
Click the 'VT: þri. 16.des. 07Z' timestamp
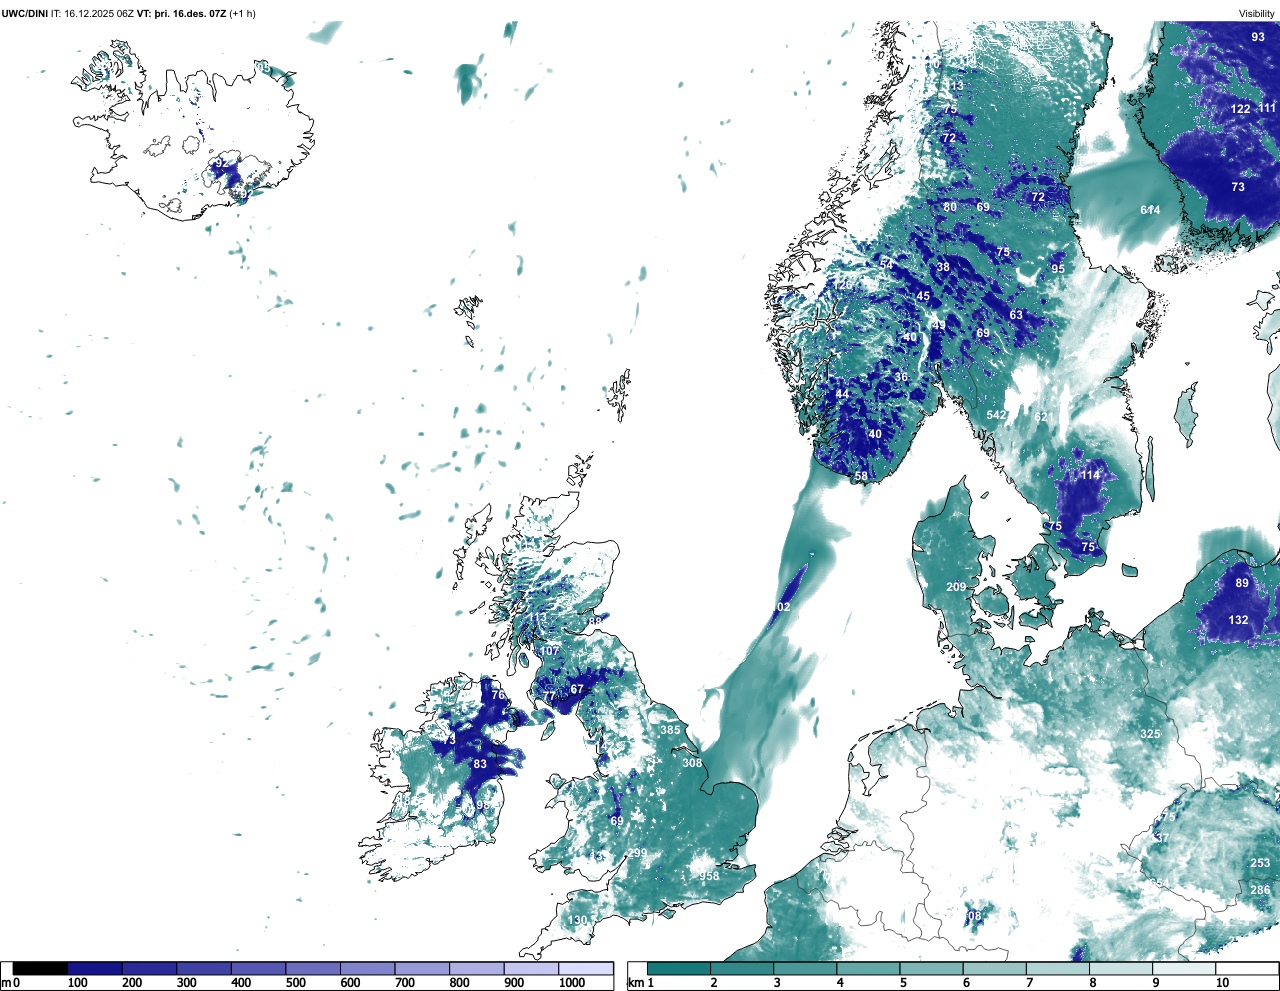coord(181,13)
